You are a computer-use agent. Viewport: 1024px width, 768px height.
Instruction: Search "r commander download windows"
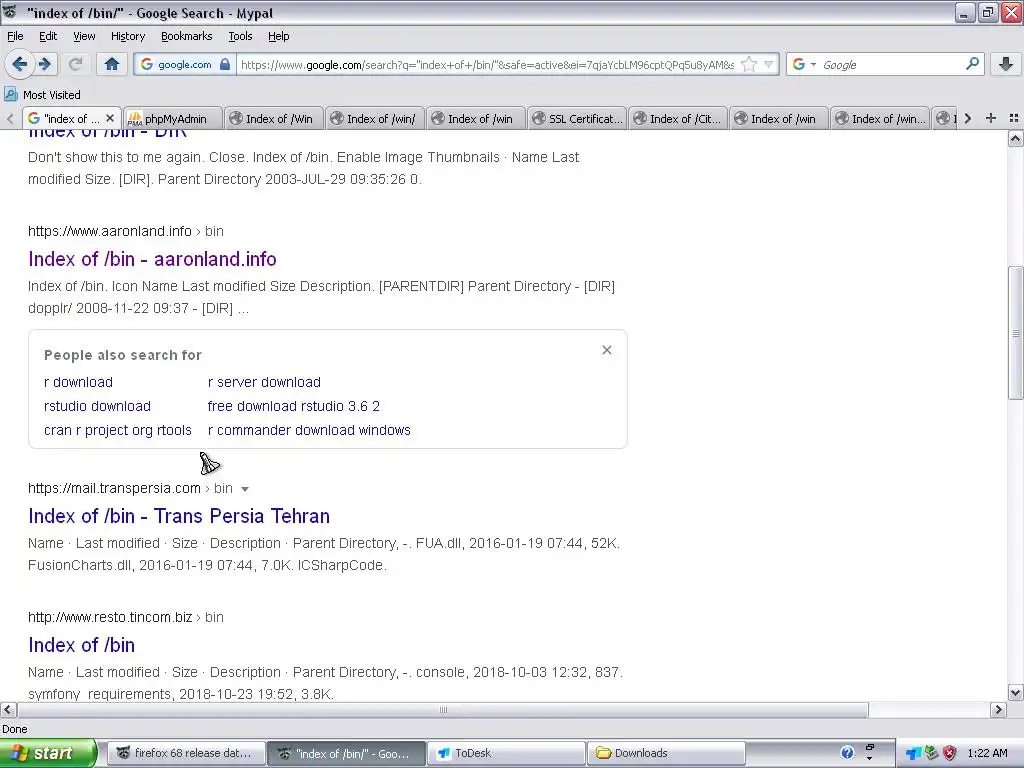pyautogui.click(x=309, y=430)
